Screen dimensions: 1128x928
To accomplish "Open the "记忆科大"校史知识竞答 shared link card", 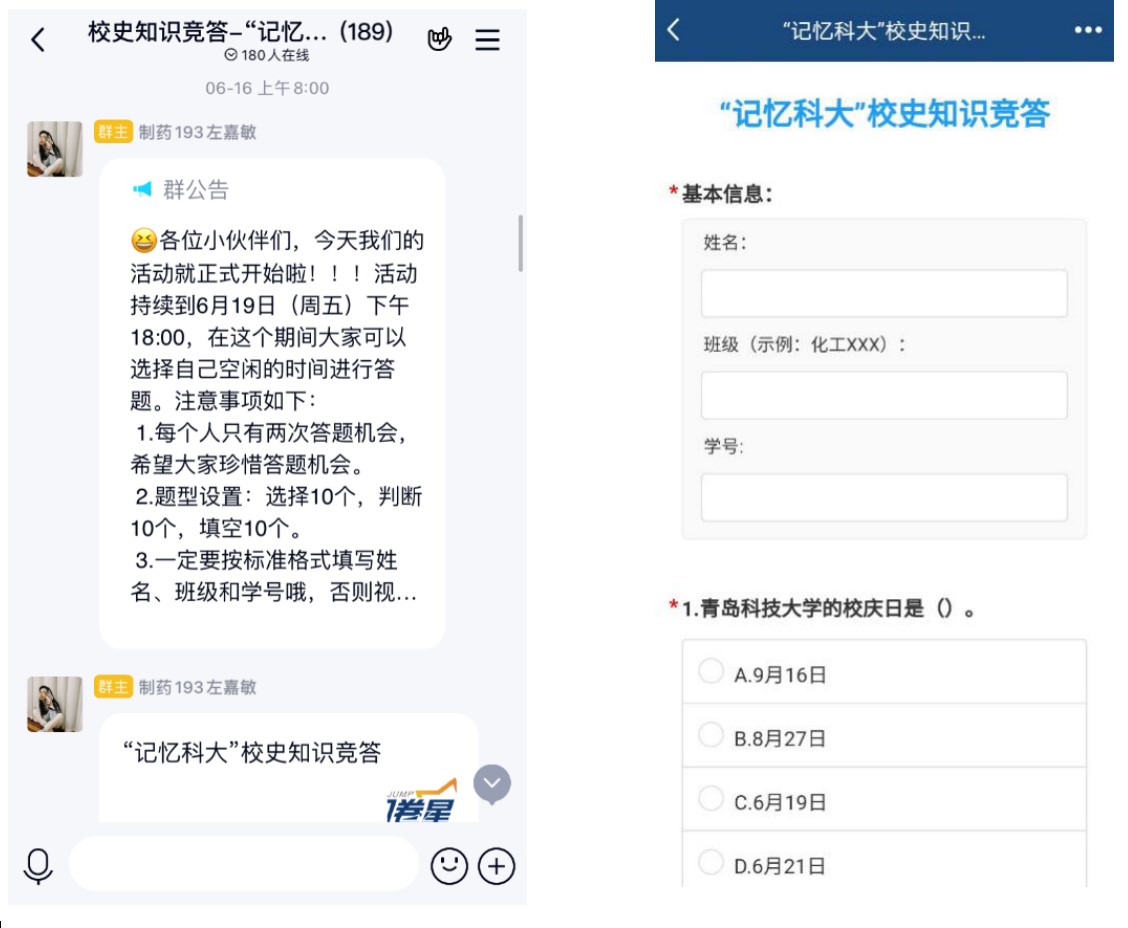I will point(288,768).
